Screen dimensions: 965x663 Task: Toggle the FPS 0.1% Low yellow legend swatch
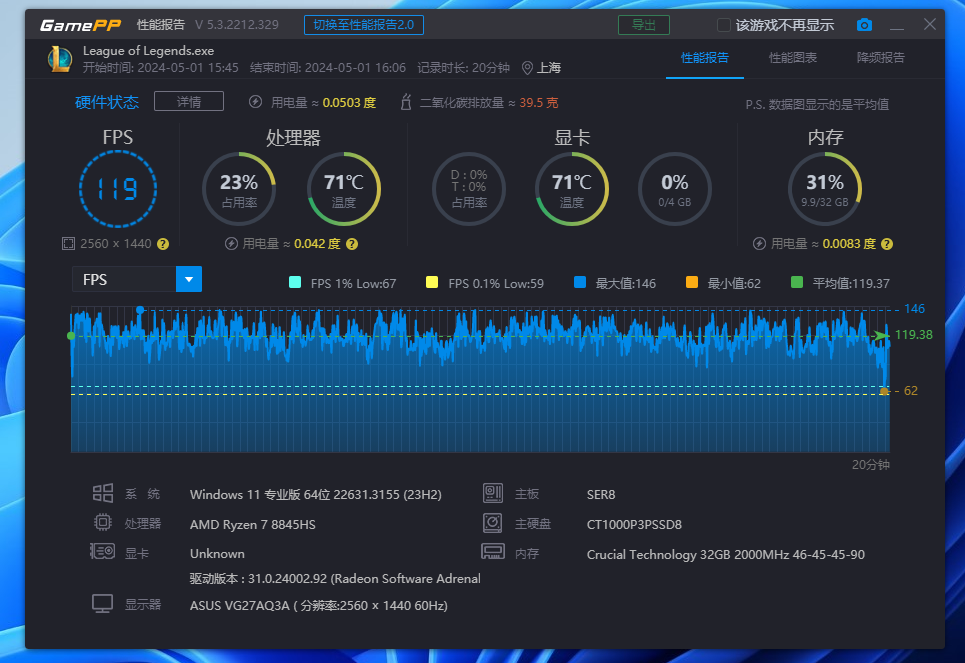coord(432,283)
